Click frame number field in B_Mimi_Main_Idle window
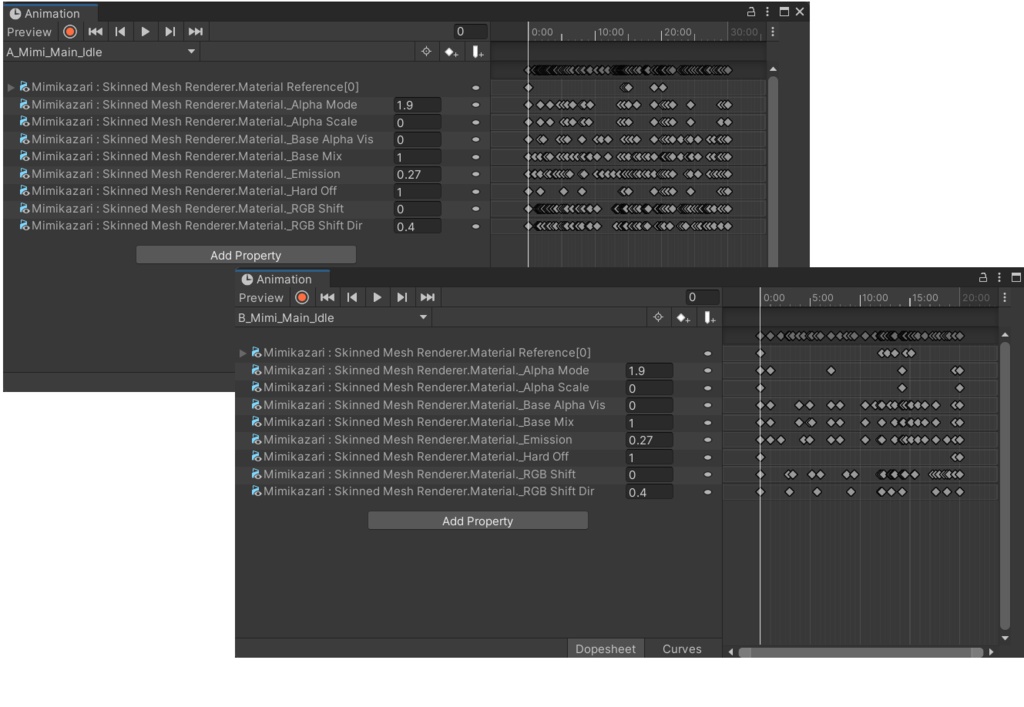This screenshot has width=1024, height=707. pos(703,297)
